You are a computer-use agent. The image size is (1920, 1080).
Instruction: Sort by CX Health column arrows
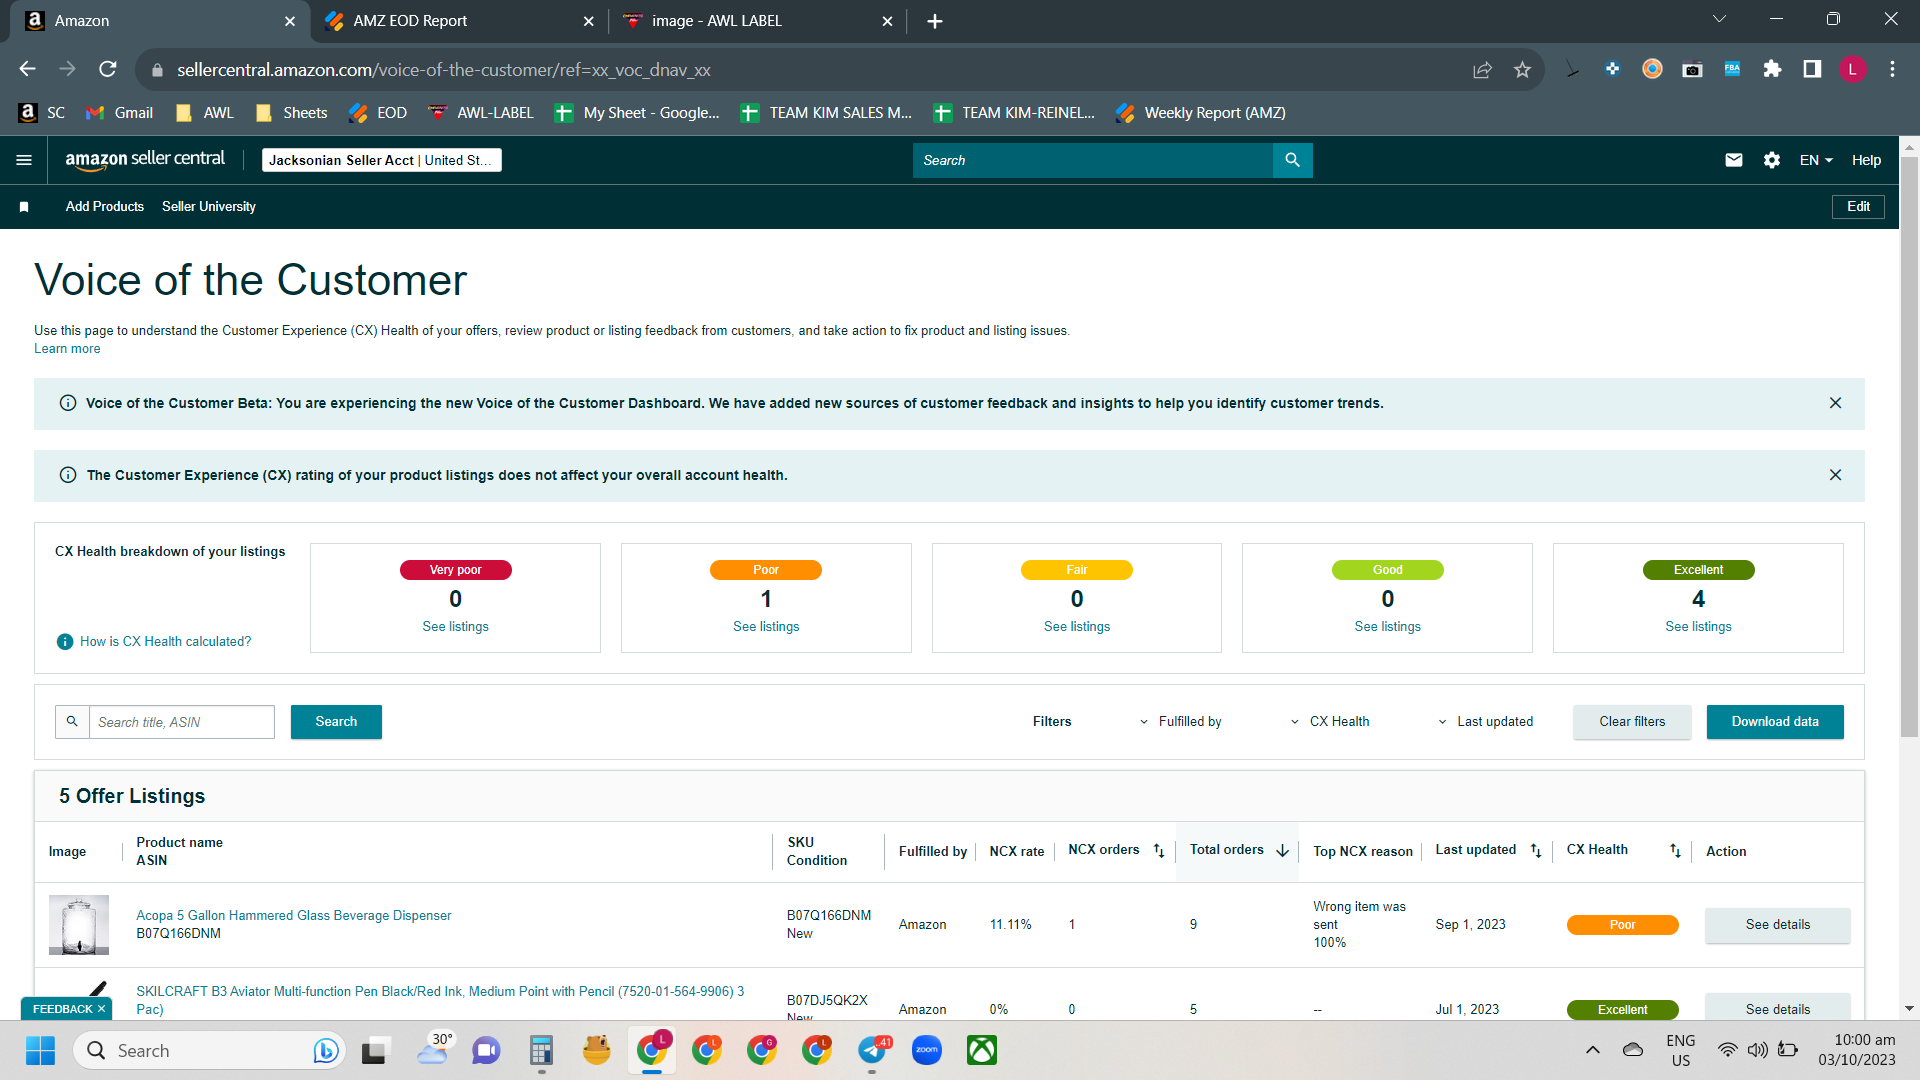[1675, 851]
